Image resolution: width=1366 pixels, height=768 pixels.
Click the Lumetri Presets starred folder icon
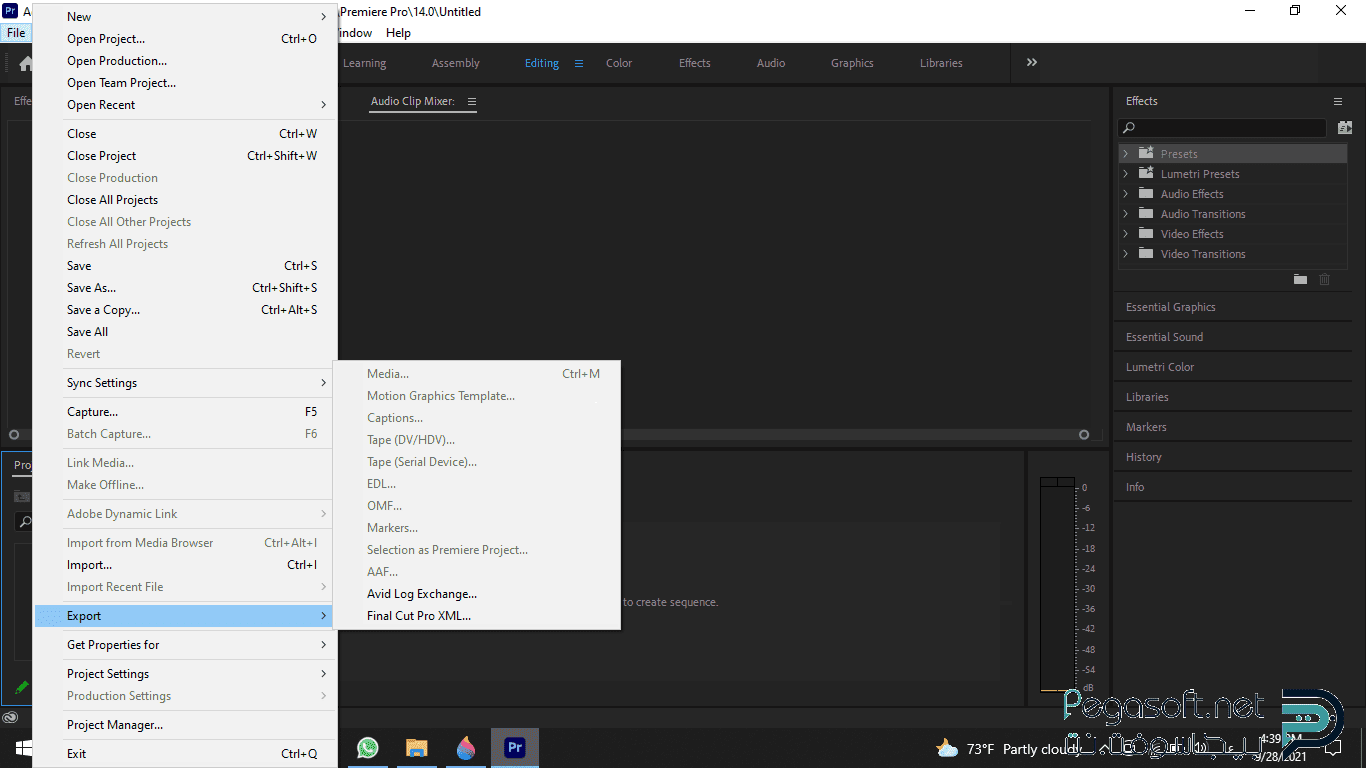coord(1146,173)
